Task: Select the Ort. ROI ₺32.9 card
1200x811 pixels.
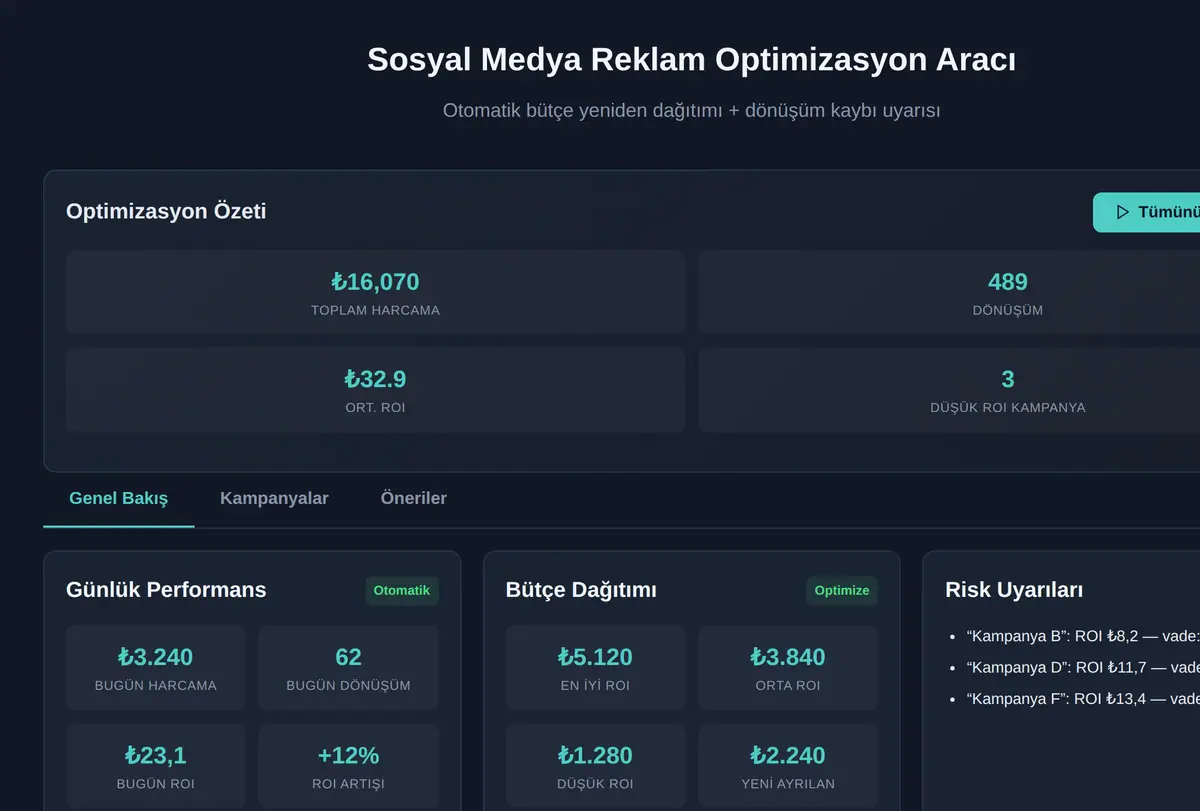Action: (376, 390)
